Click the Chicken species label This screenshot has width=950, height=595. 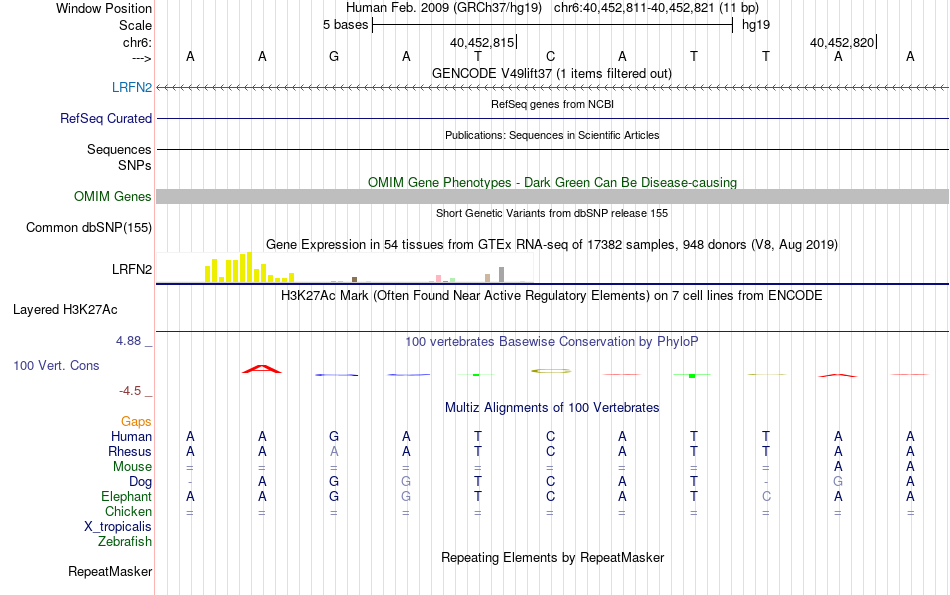click(128, 511)
